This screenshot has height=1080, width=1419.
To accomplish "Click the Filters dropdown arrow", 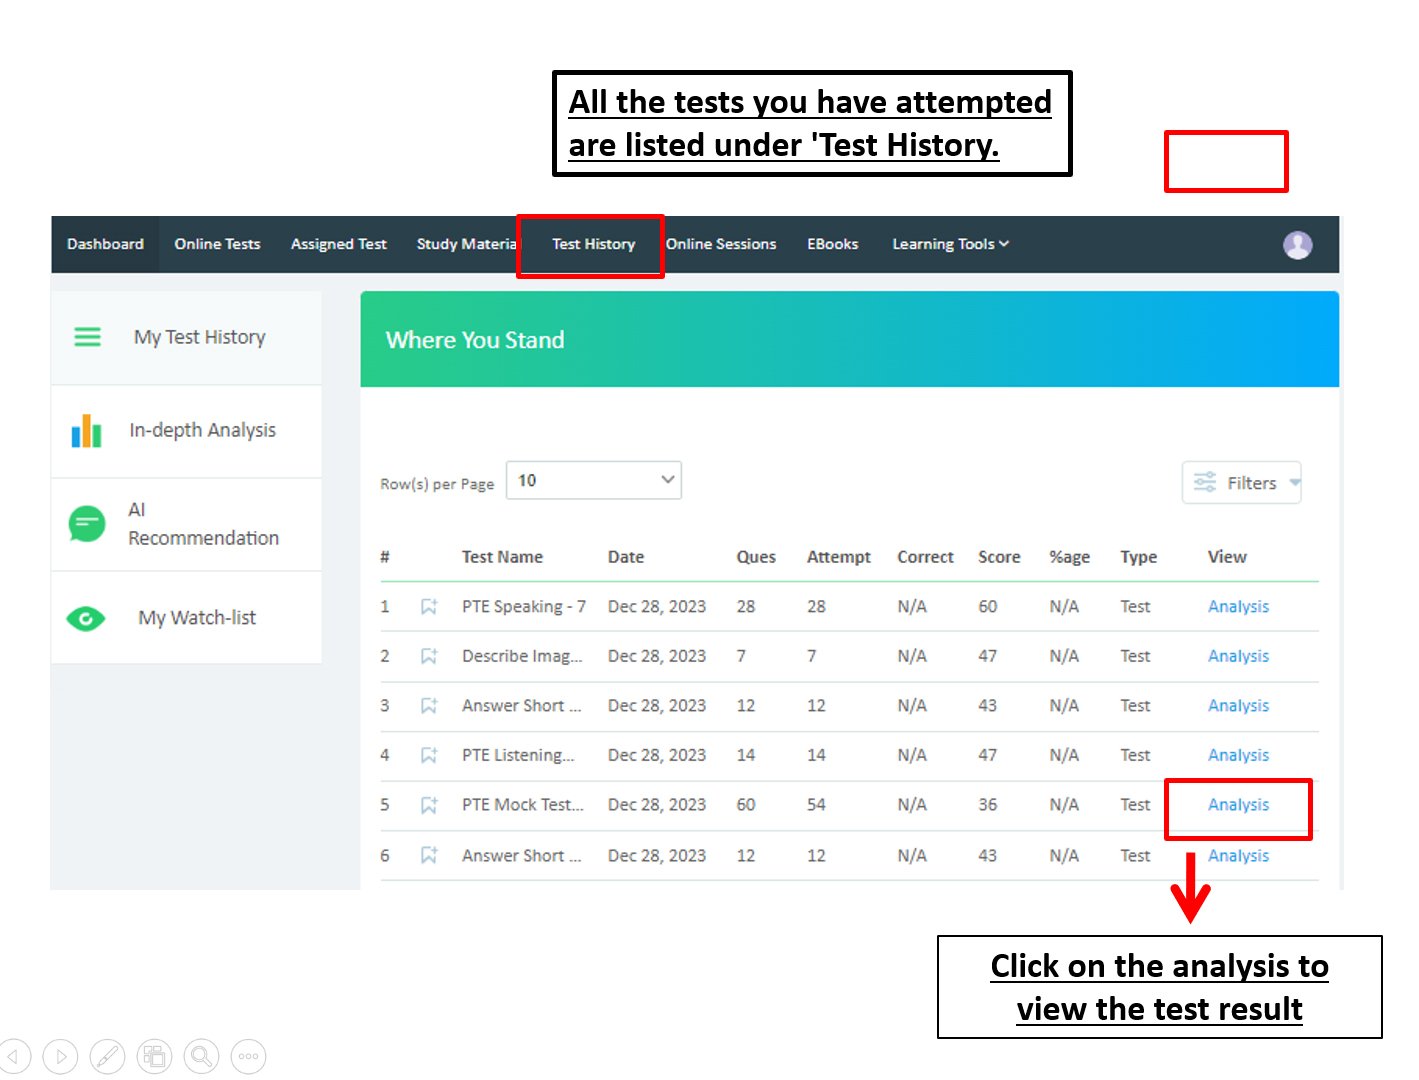I will point(1294,483).
